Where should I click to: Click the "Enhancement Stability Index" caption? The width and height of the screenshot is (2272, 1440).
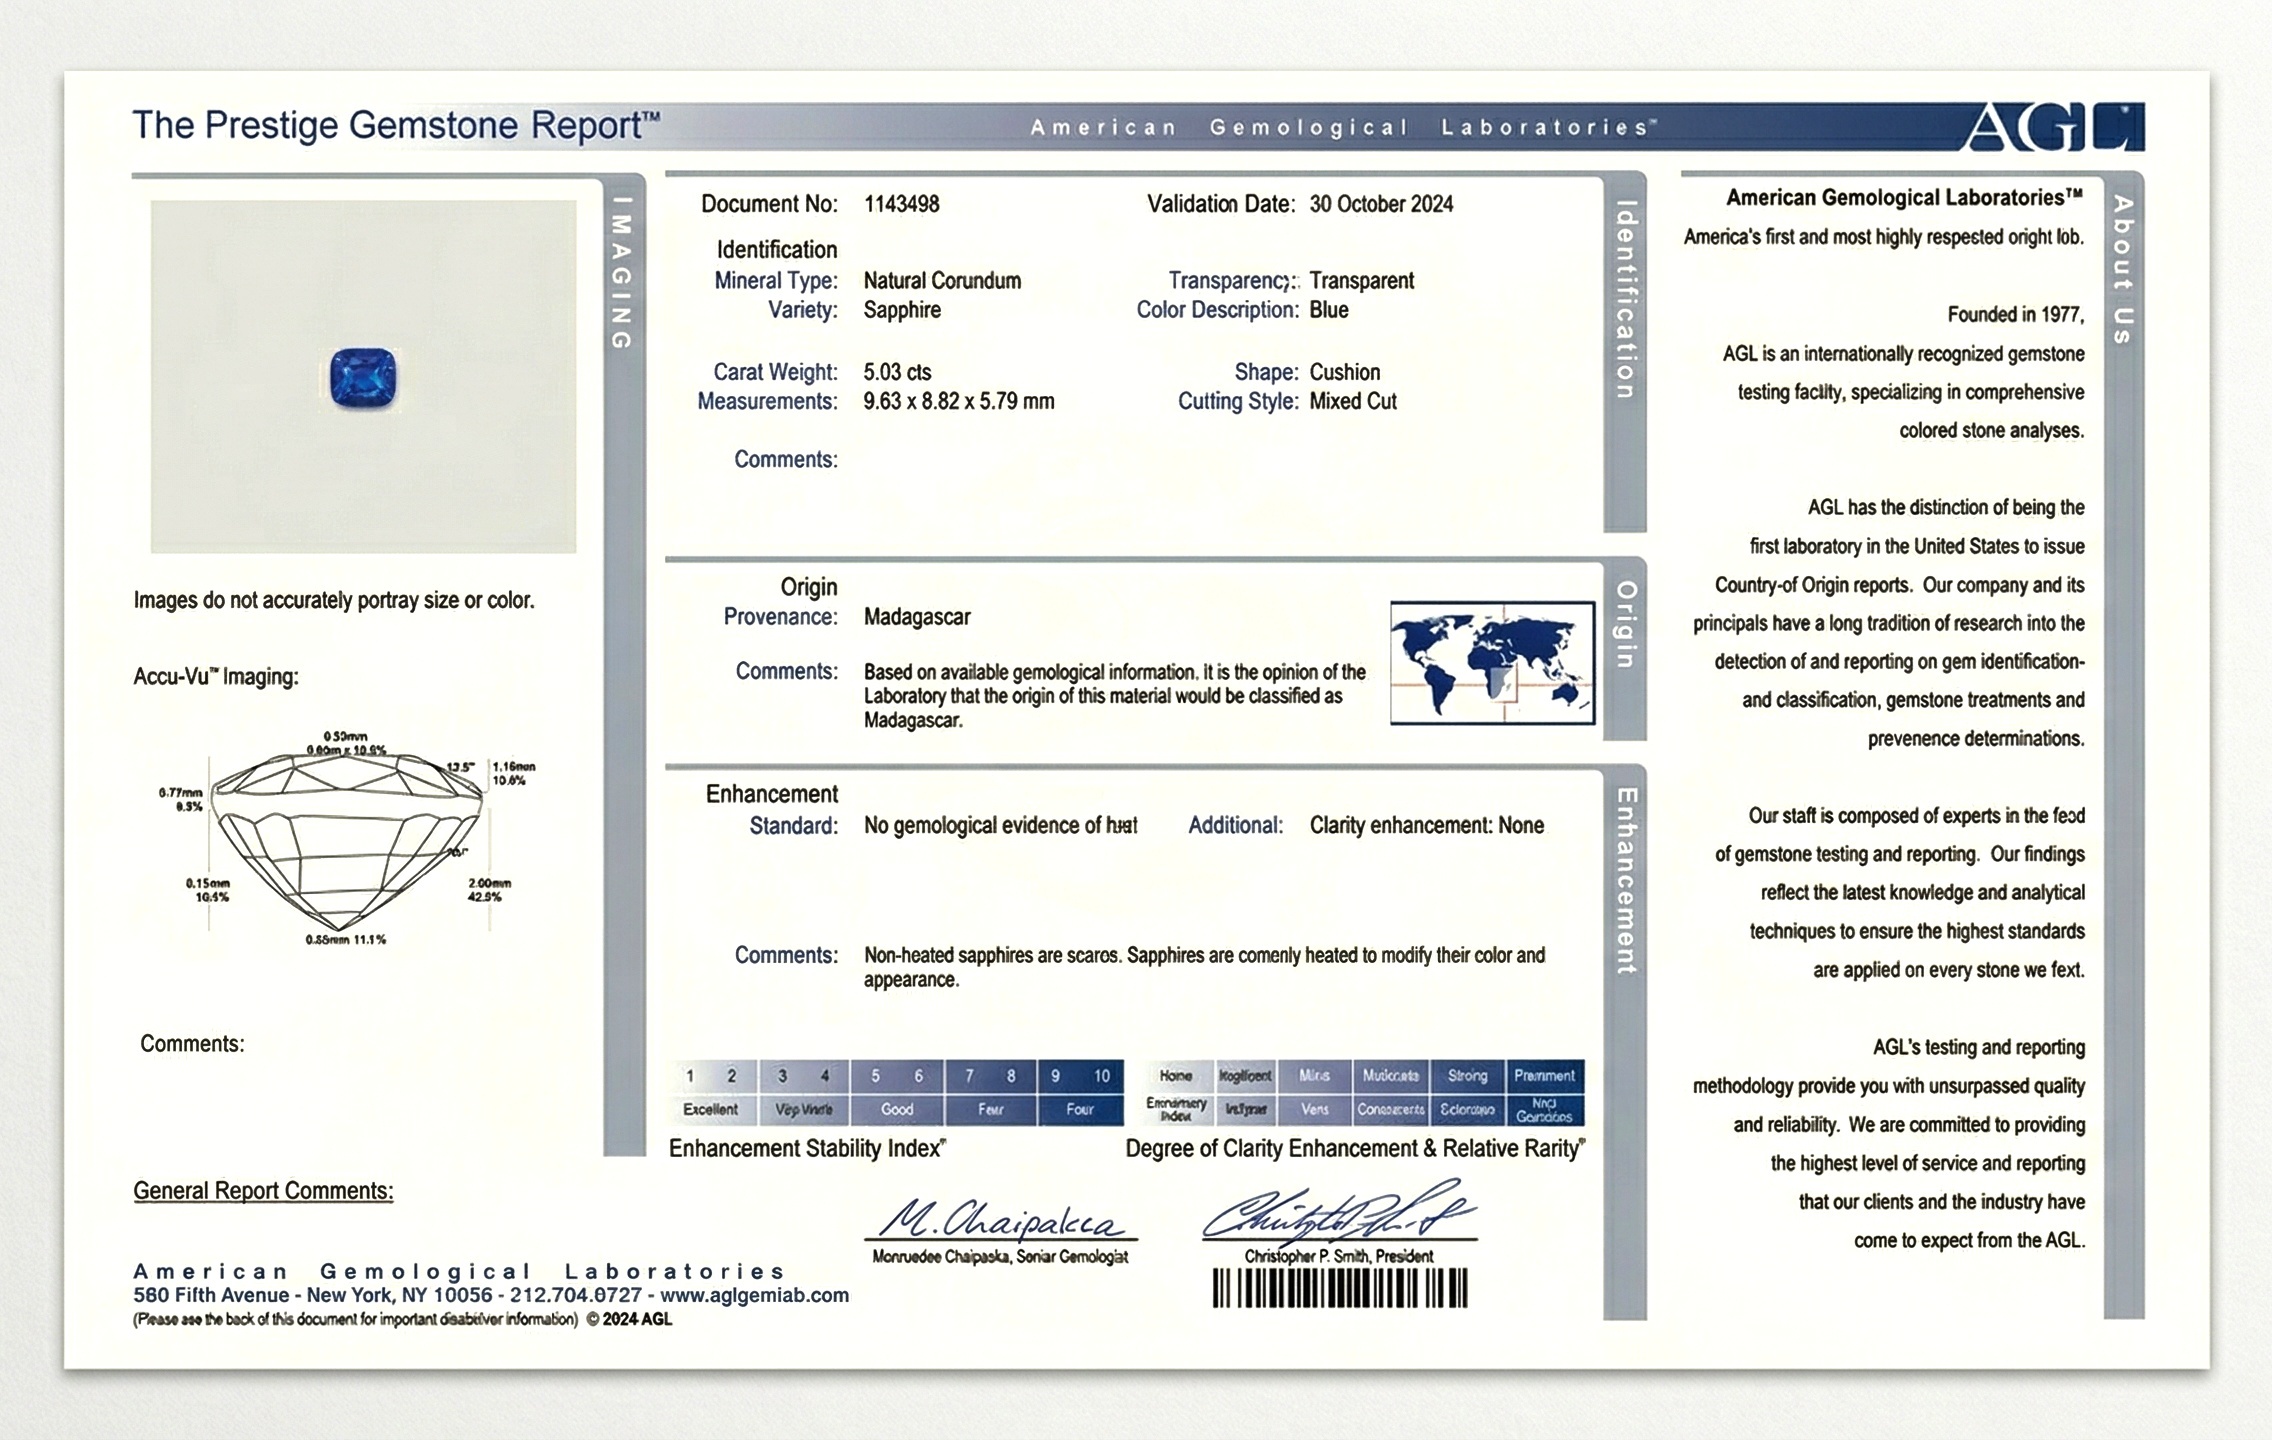coord(807,1149)
